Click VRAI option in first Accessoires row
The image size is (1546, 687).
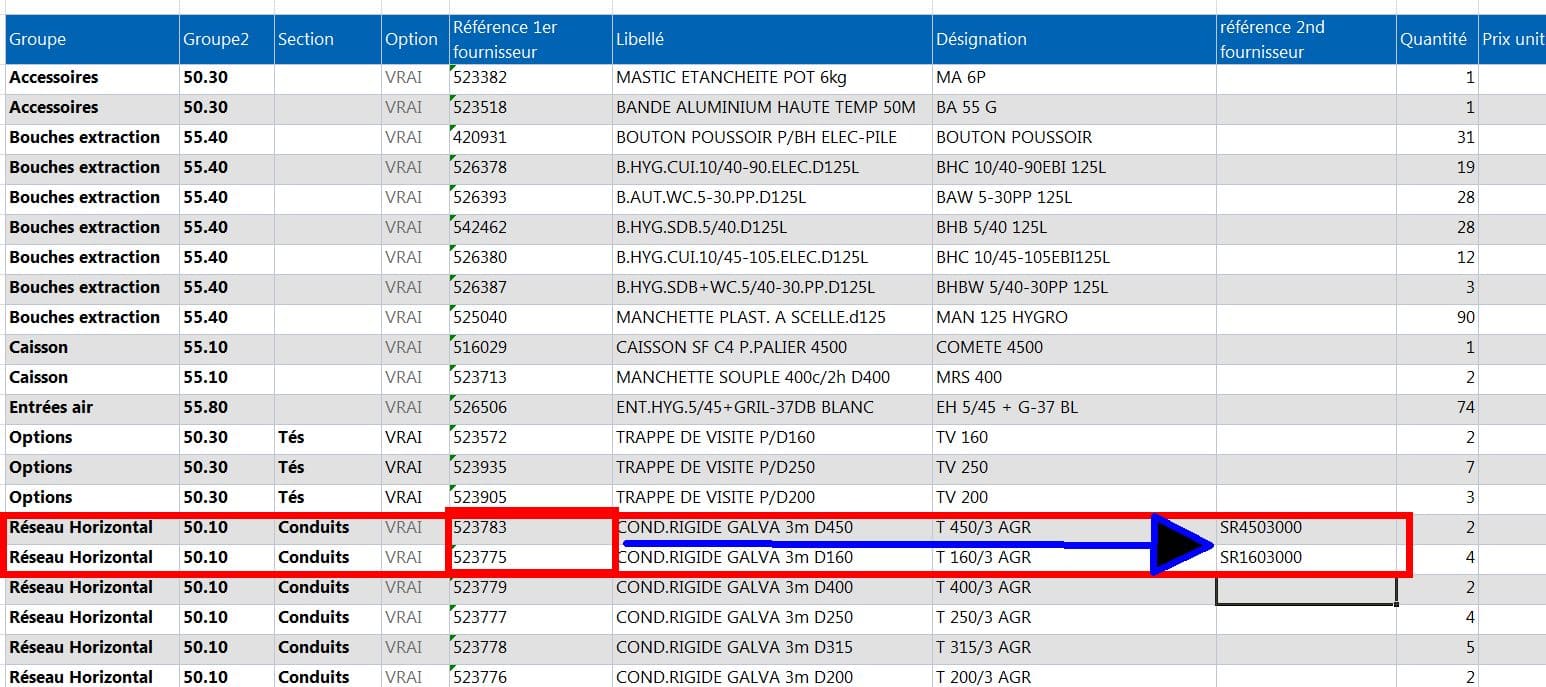point(415,77)
